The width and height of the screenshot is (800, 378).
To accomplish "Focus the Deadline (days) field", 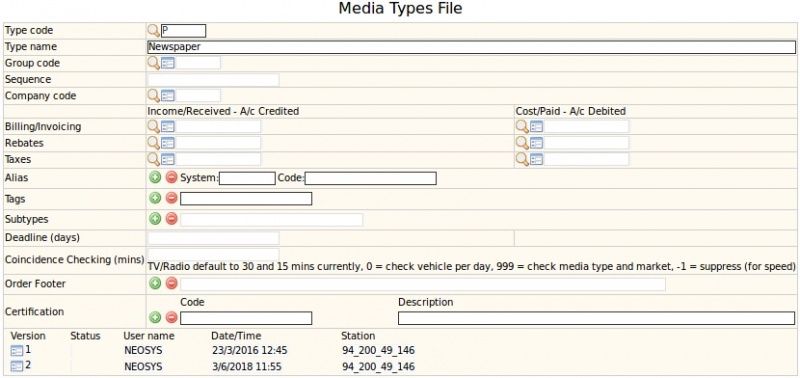I will coord(213,238).
